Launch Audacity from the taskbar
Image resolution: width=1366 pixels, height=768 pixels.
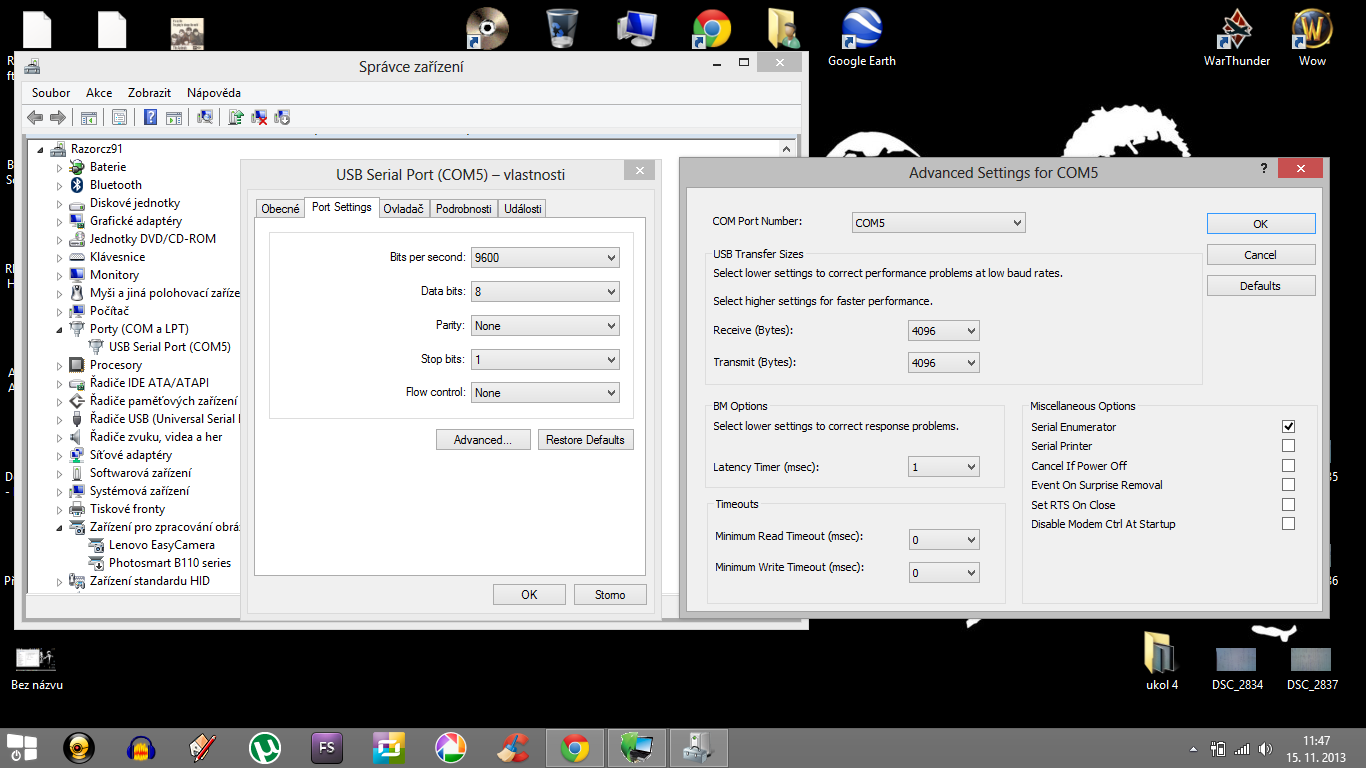tap(141, 748)
